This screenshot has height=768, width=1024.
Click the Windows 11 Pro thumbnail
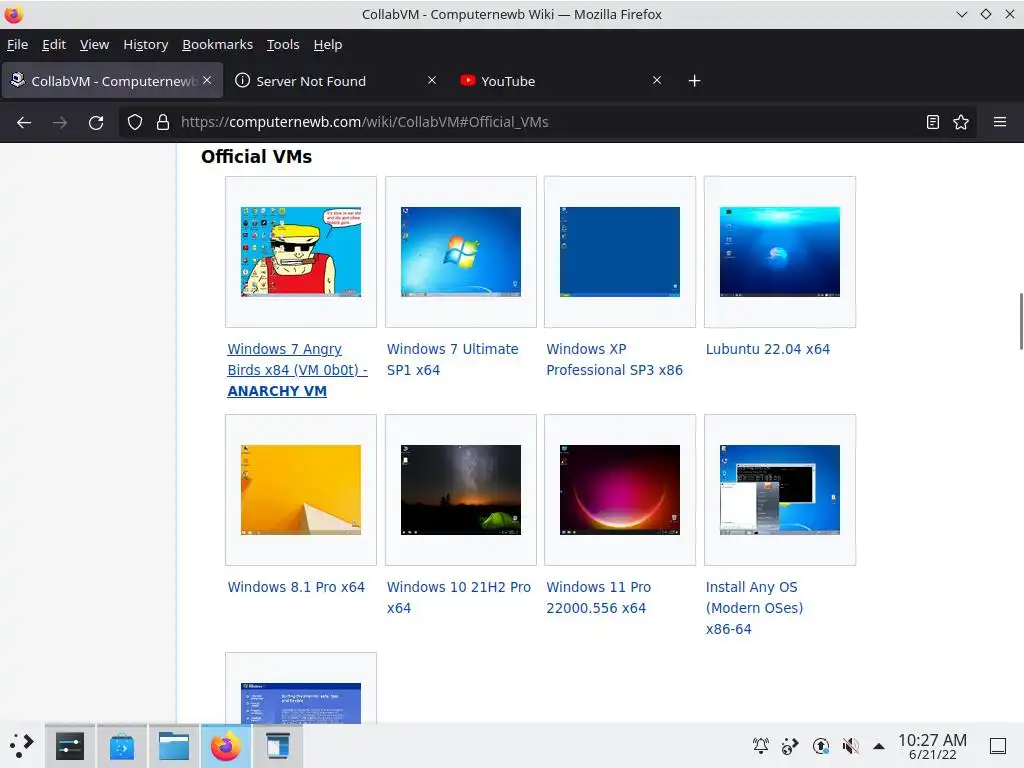coord(620,490)
